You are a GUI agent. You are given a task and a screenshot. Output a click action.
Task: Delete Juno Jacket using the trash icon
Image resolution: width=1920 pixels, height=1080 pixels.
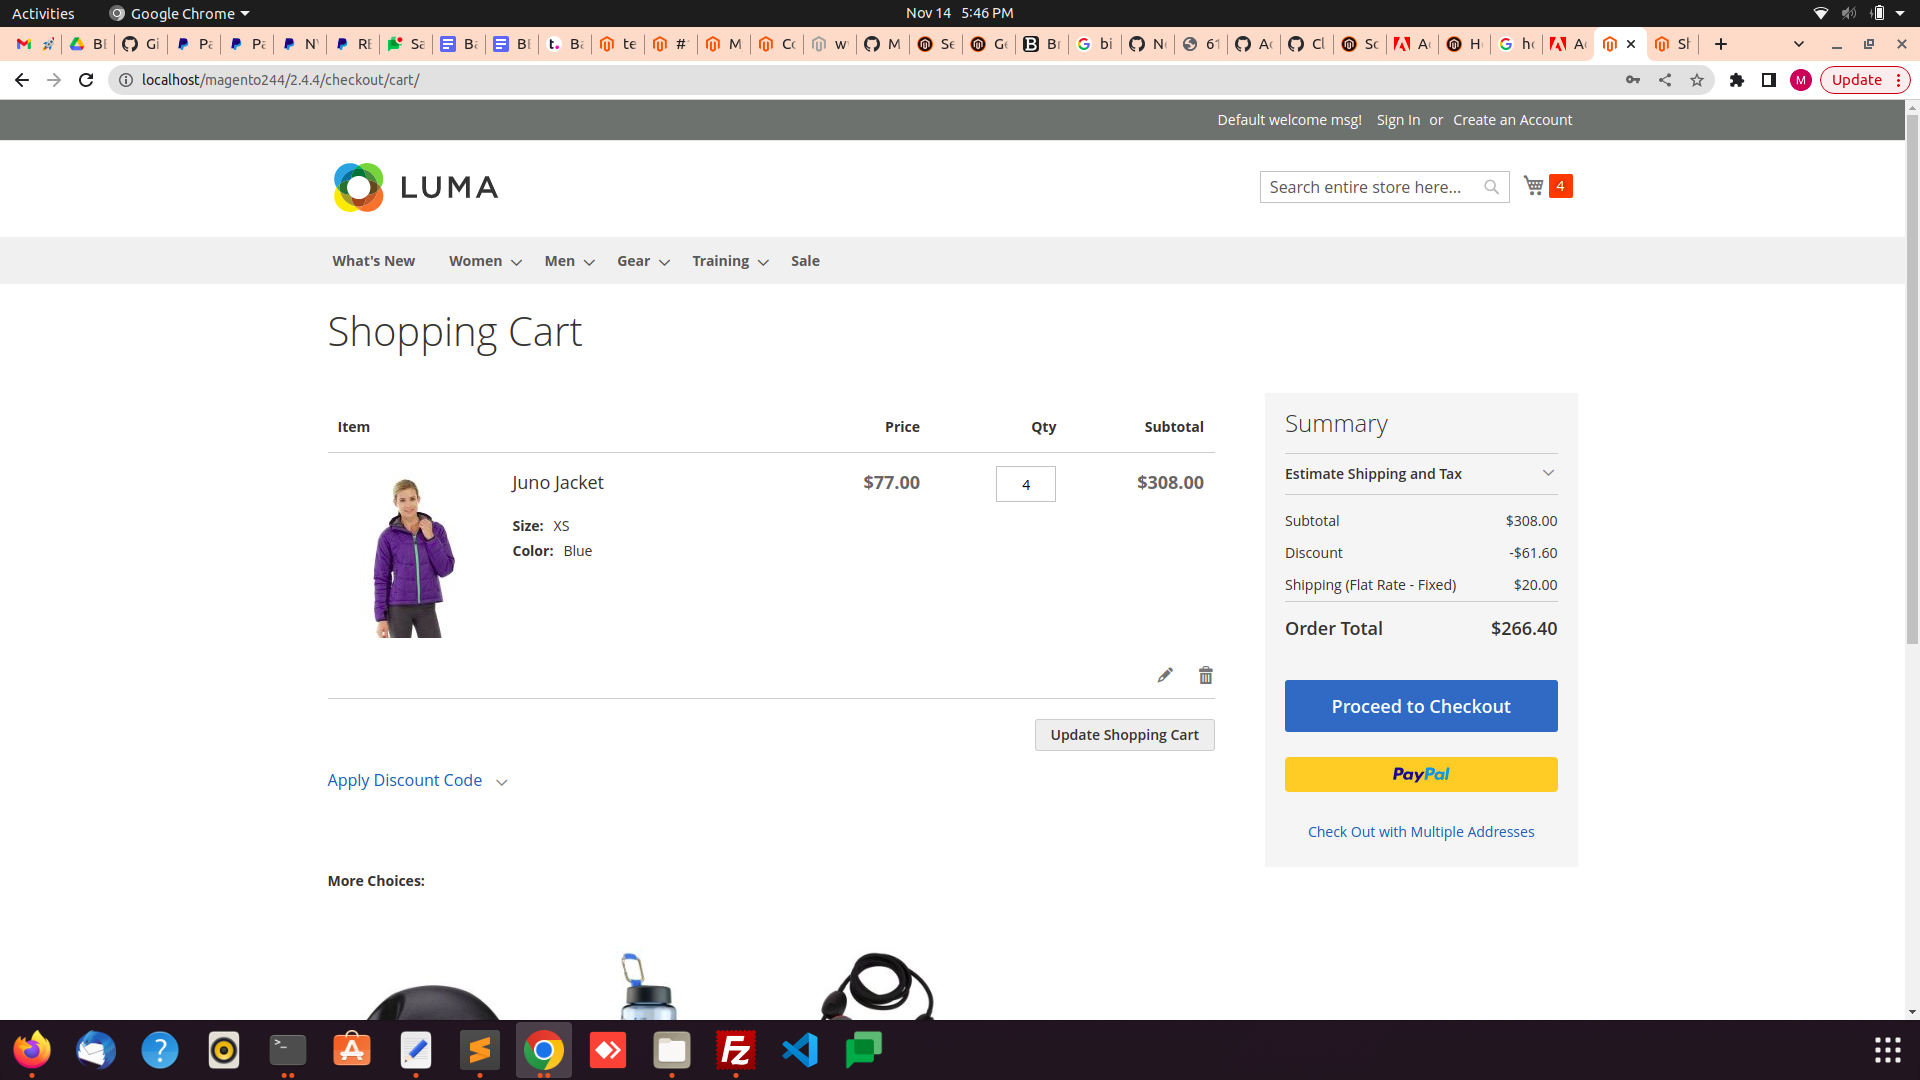[x=1205, y=675]
